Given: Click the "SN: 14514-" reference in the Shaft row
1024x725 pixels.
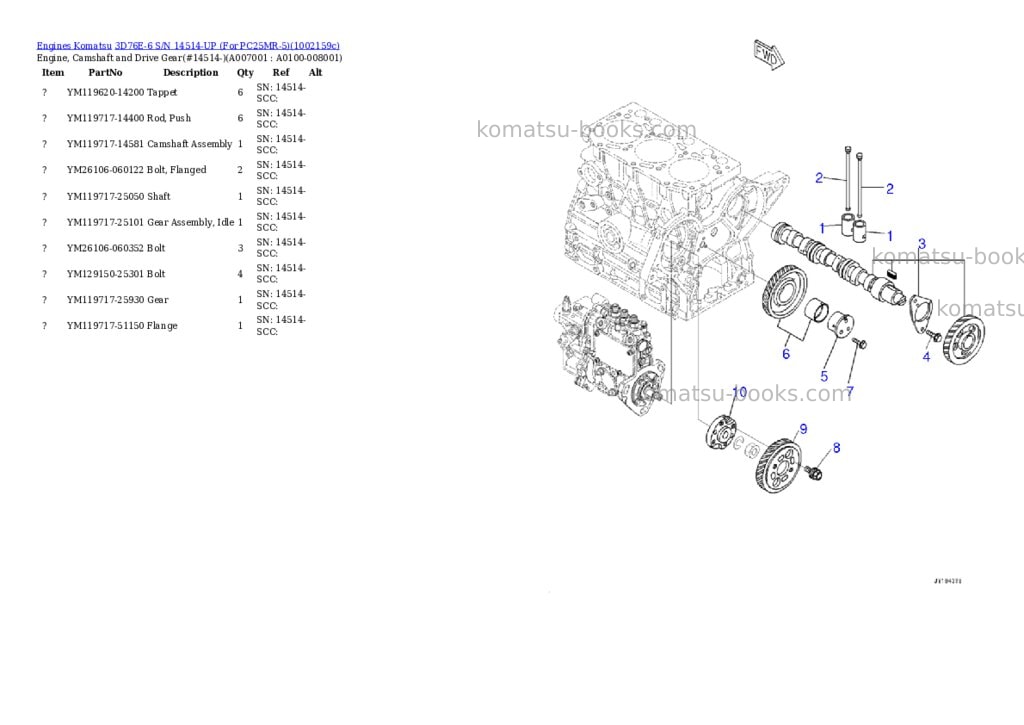Looking at the screenshot, I should click(x=281, y=191).
